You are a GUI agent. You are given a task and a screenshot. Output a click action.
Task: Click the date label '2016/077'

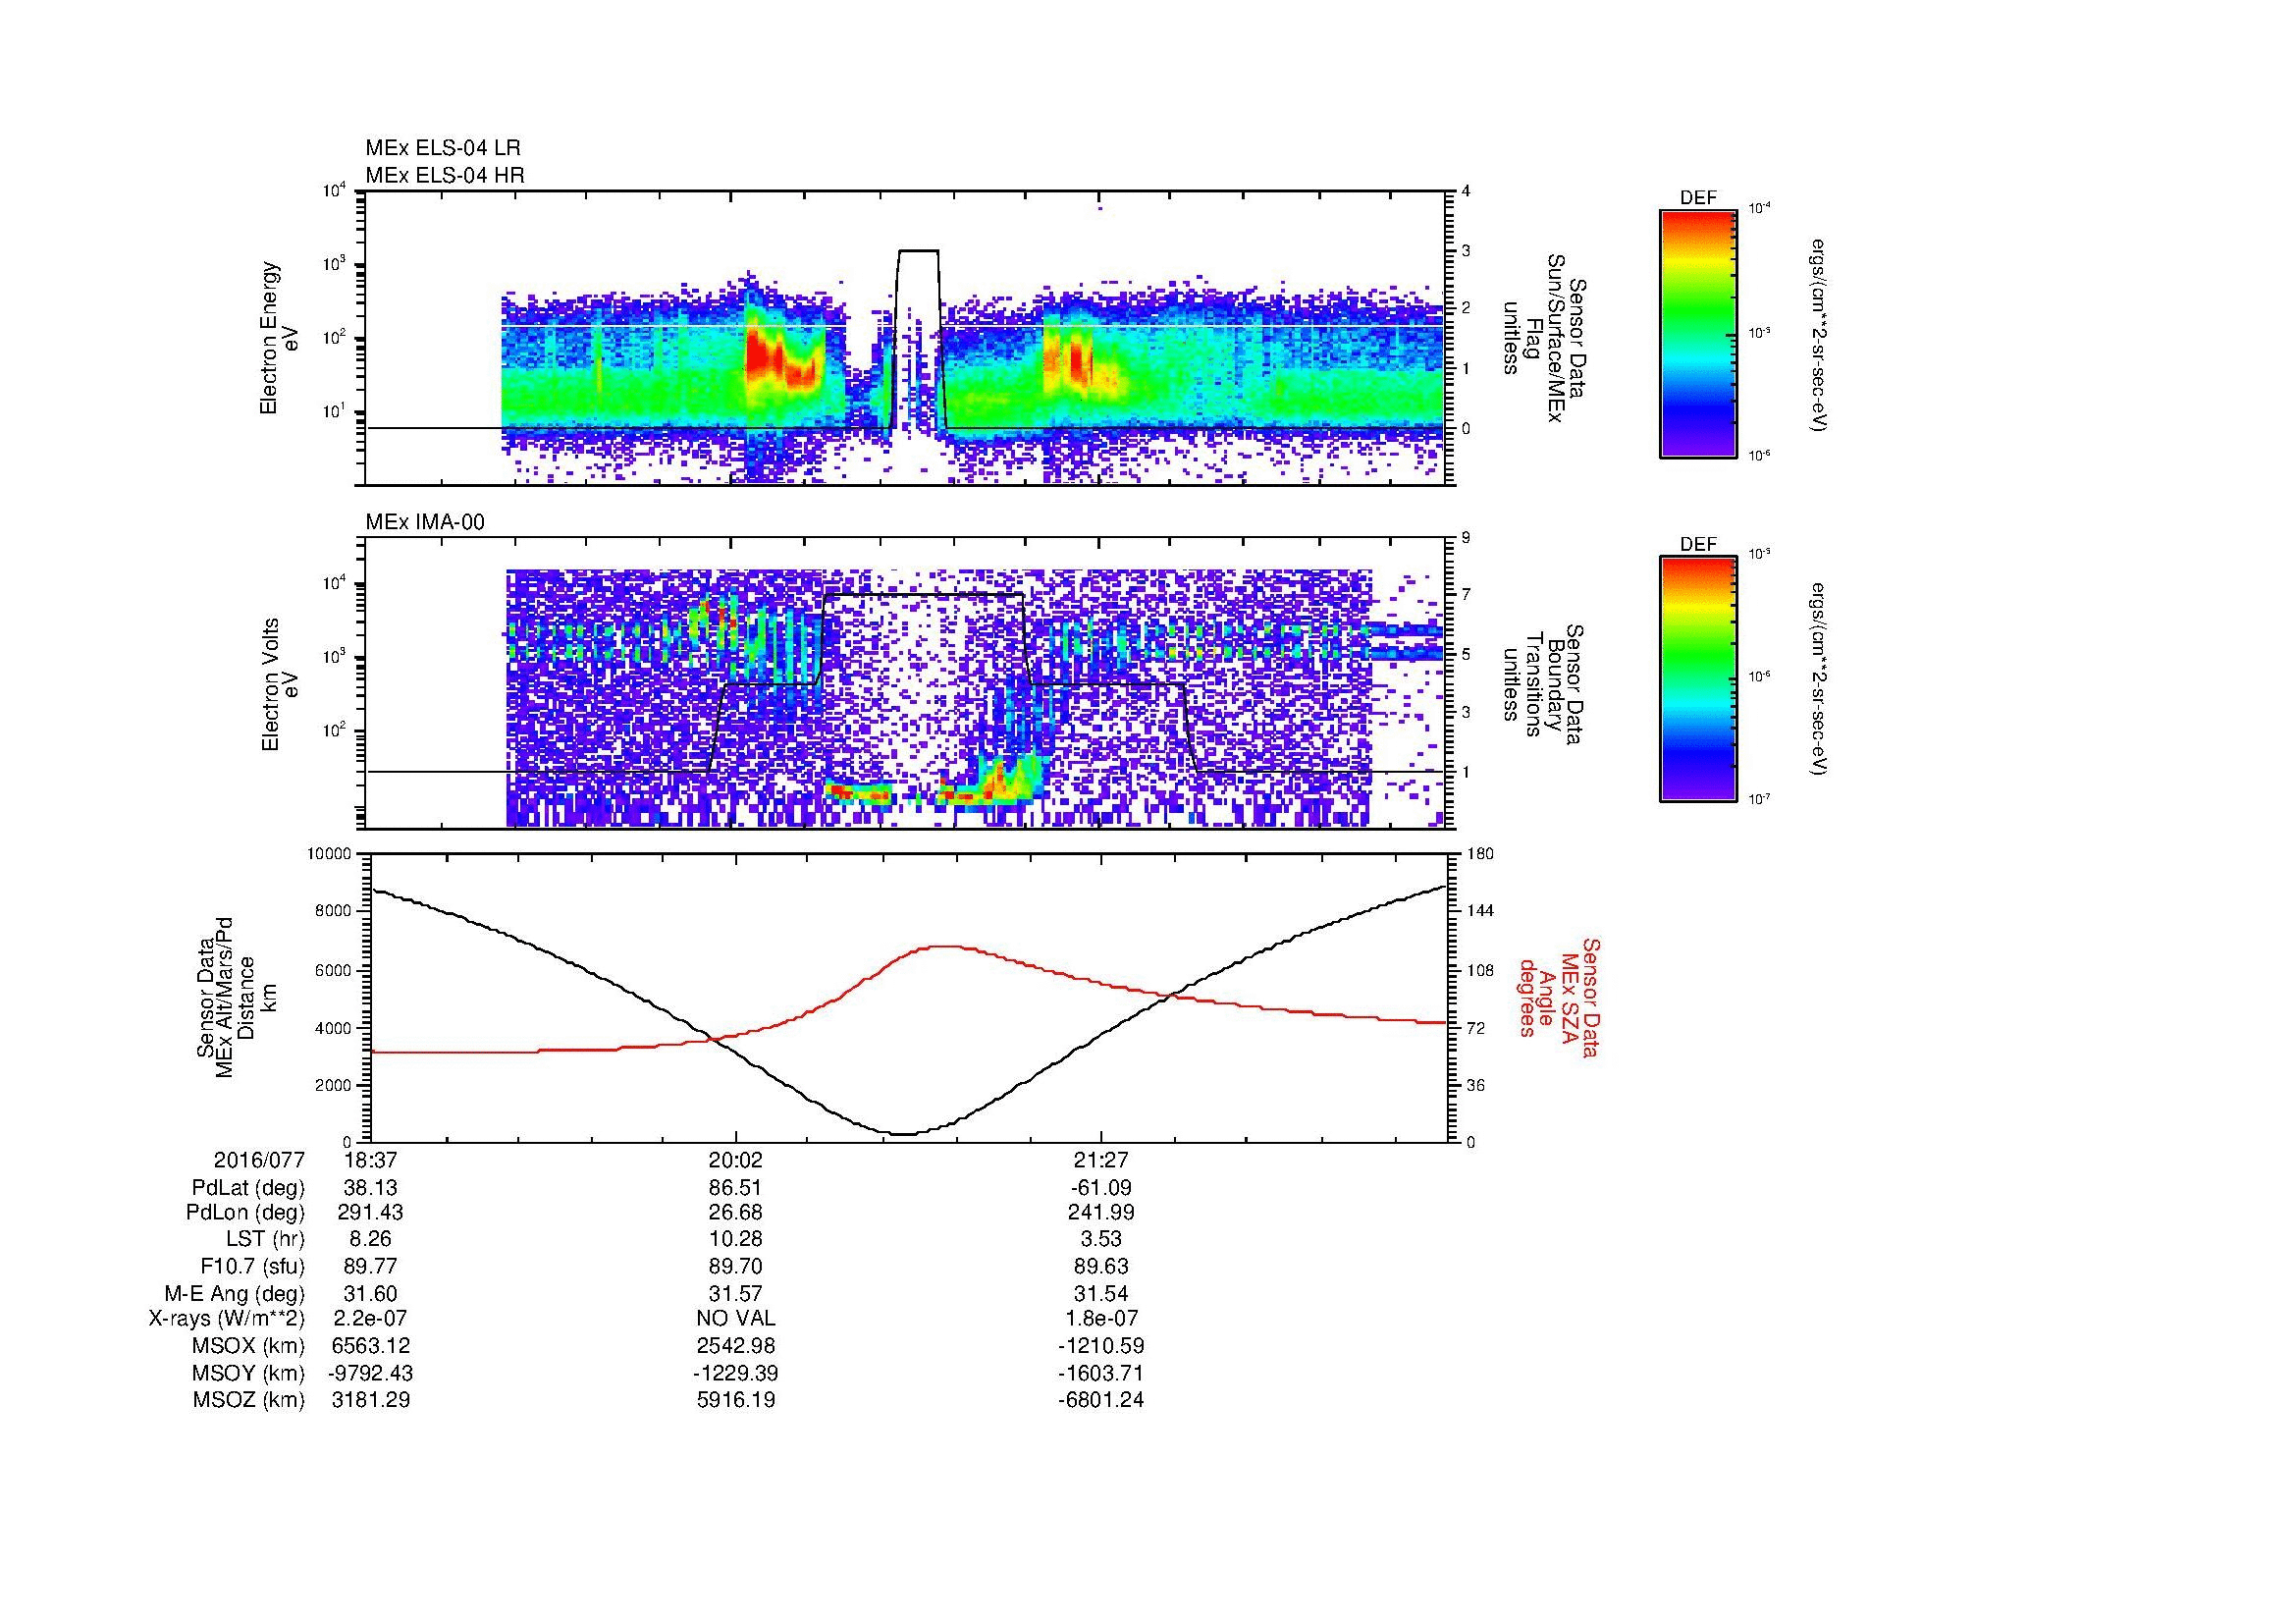259,1160
